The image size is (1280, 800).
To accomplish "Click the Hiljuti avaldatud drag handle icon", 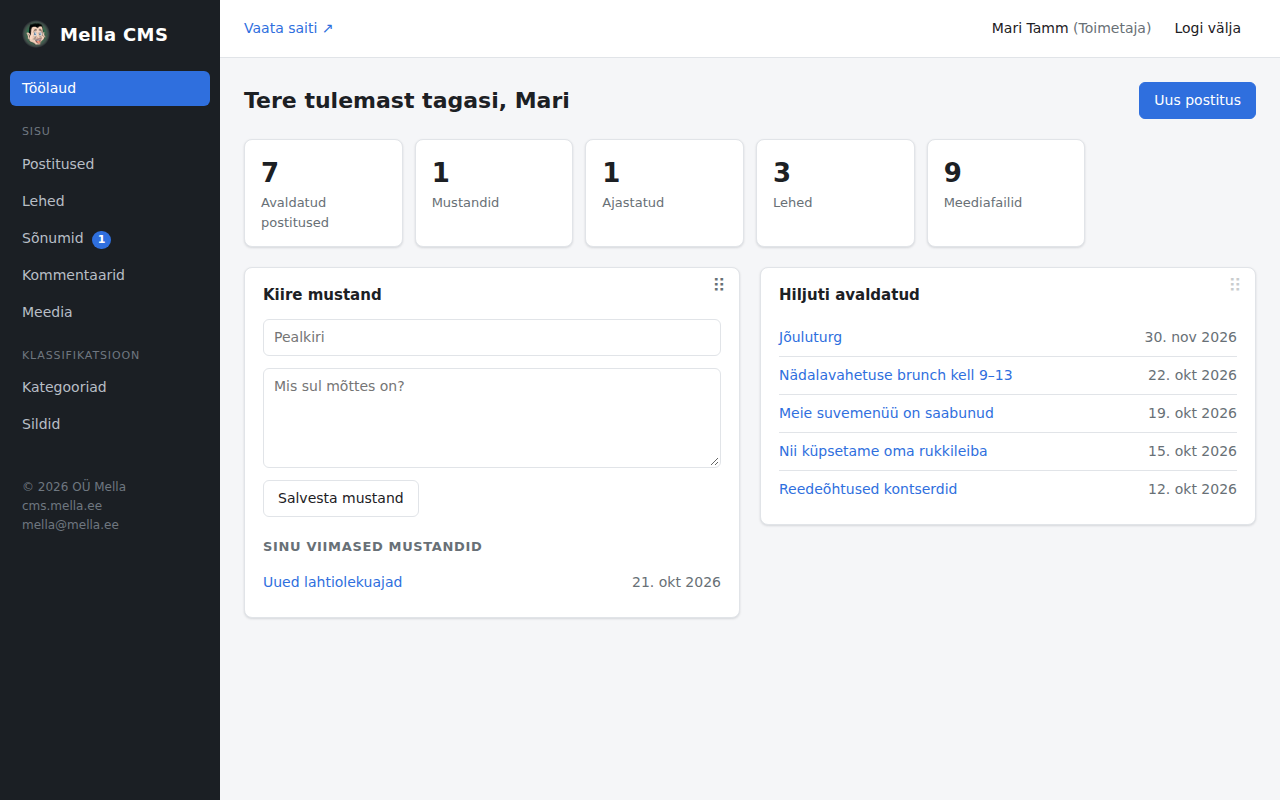I will coord(1235,285).
